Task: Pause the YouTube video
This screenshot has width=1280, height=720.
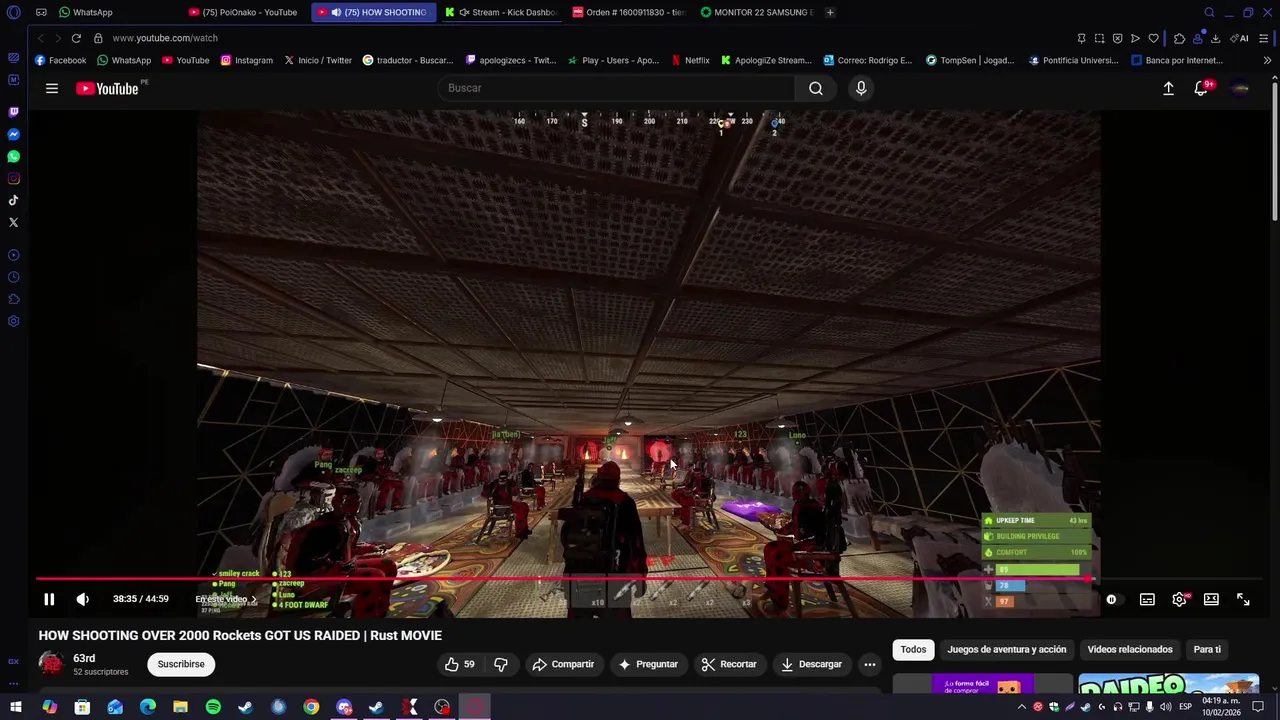Action: (x=49, y=599)
